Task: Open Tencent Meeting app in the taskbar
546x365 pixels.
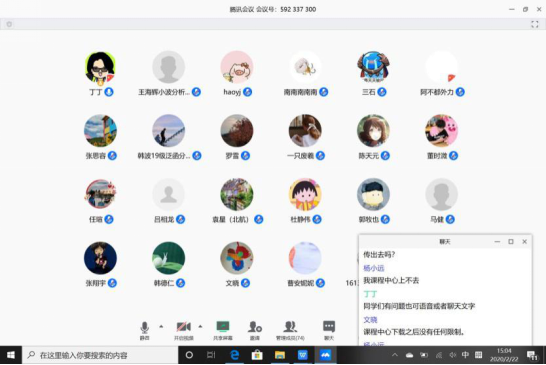Action: (x=325, y=355)
